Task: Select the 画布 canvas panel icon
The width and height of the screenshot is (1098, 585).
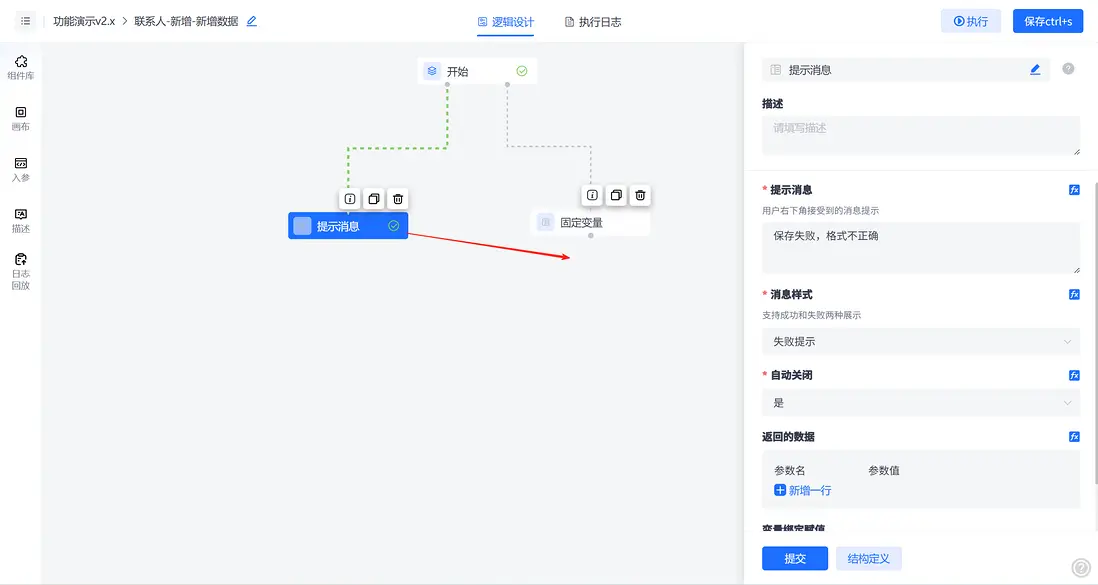Action: pos(20,119)
